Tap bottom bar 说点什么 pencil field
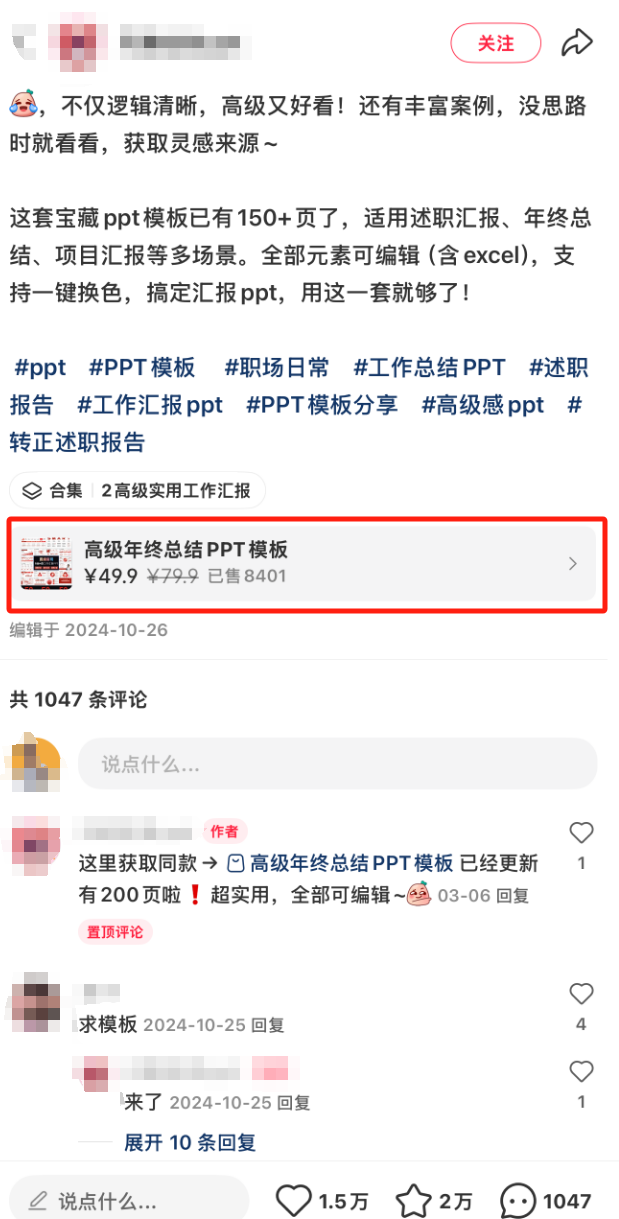The image size is (619, 1219). point(129,1200)
